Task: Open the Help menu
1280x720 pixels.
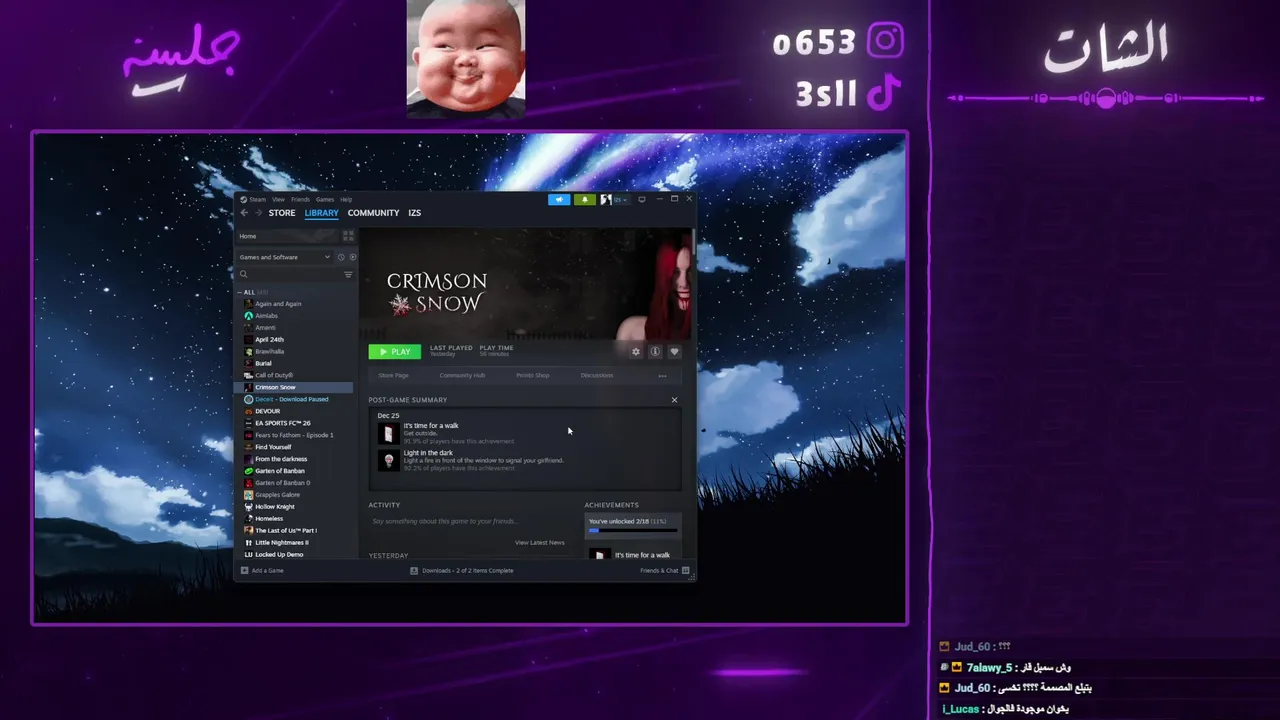Action: [x=346, y=199]
